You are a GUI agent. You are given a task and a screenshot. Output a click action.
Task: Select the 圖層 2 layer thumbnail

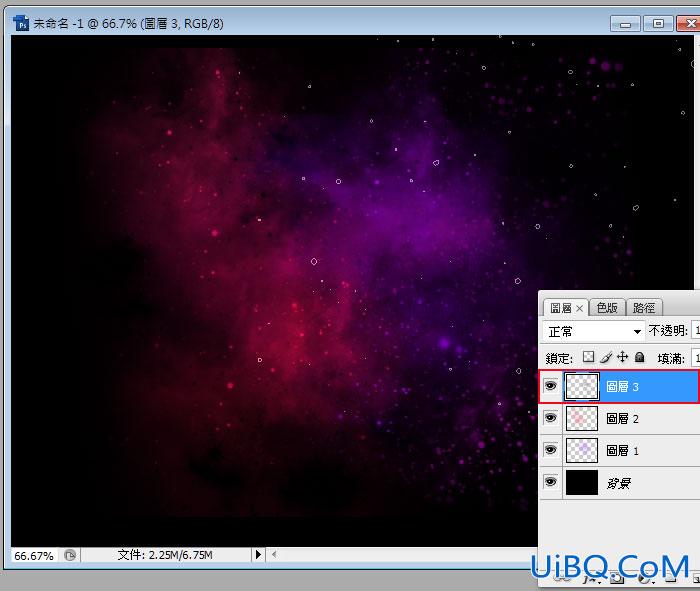(582, 418)
